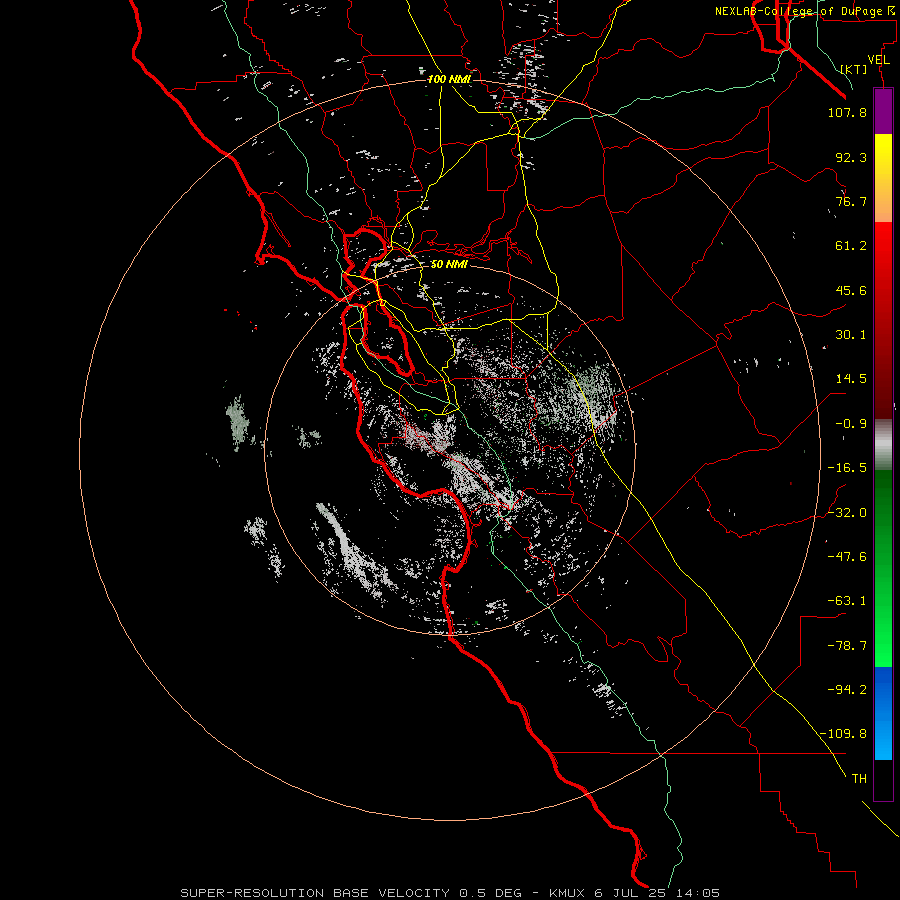This screenshot has width=900, height=900.
Task: Click the TH threshold label
Action: pos(859,779)
